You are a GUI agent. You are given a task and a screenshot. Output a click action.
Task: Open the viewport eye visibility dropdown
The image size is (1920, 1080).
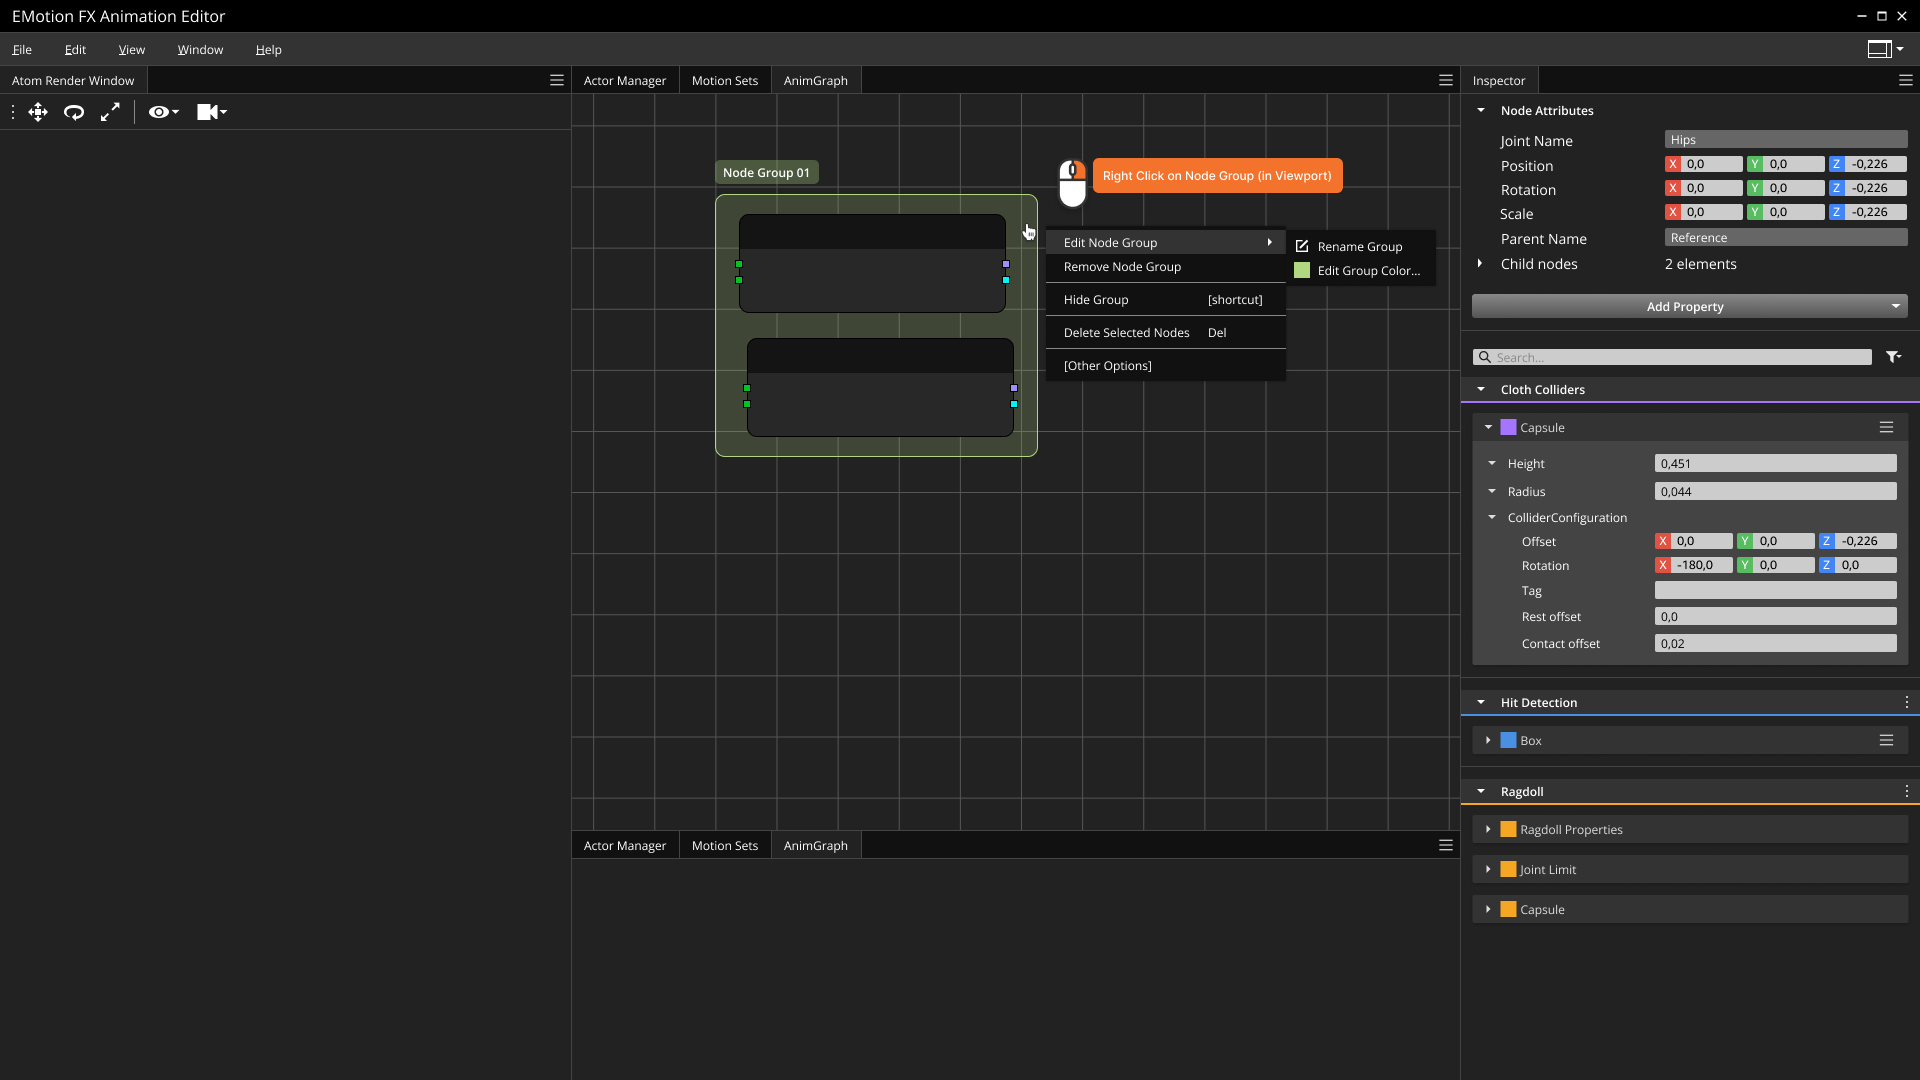click(163, 112)
